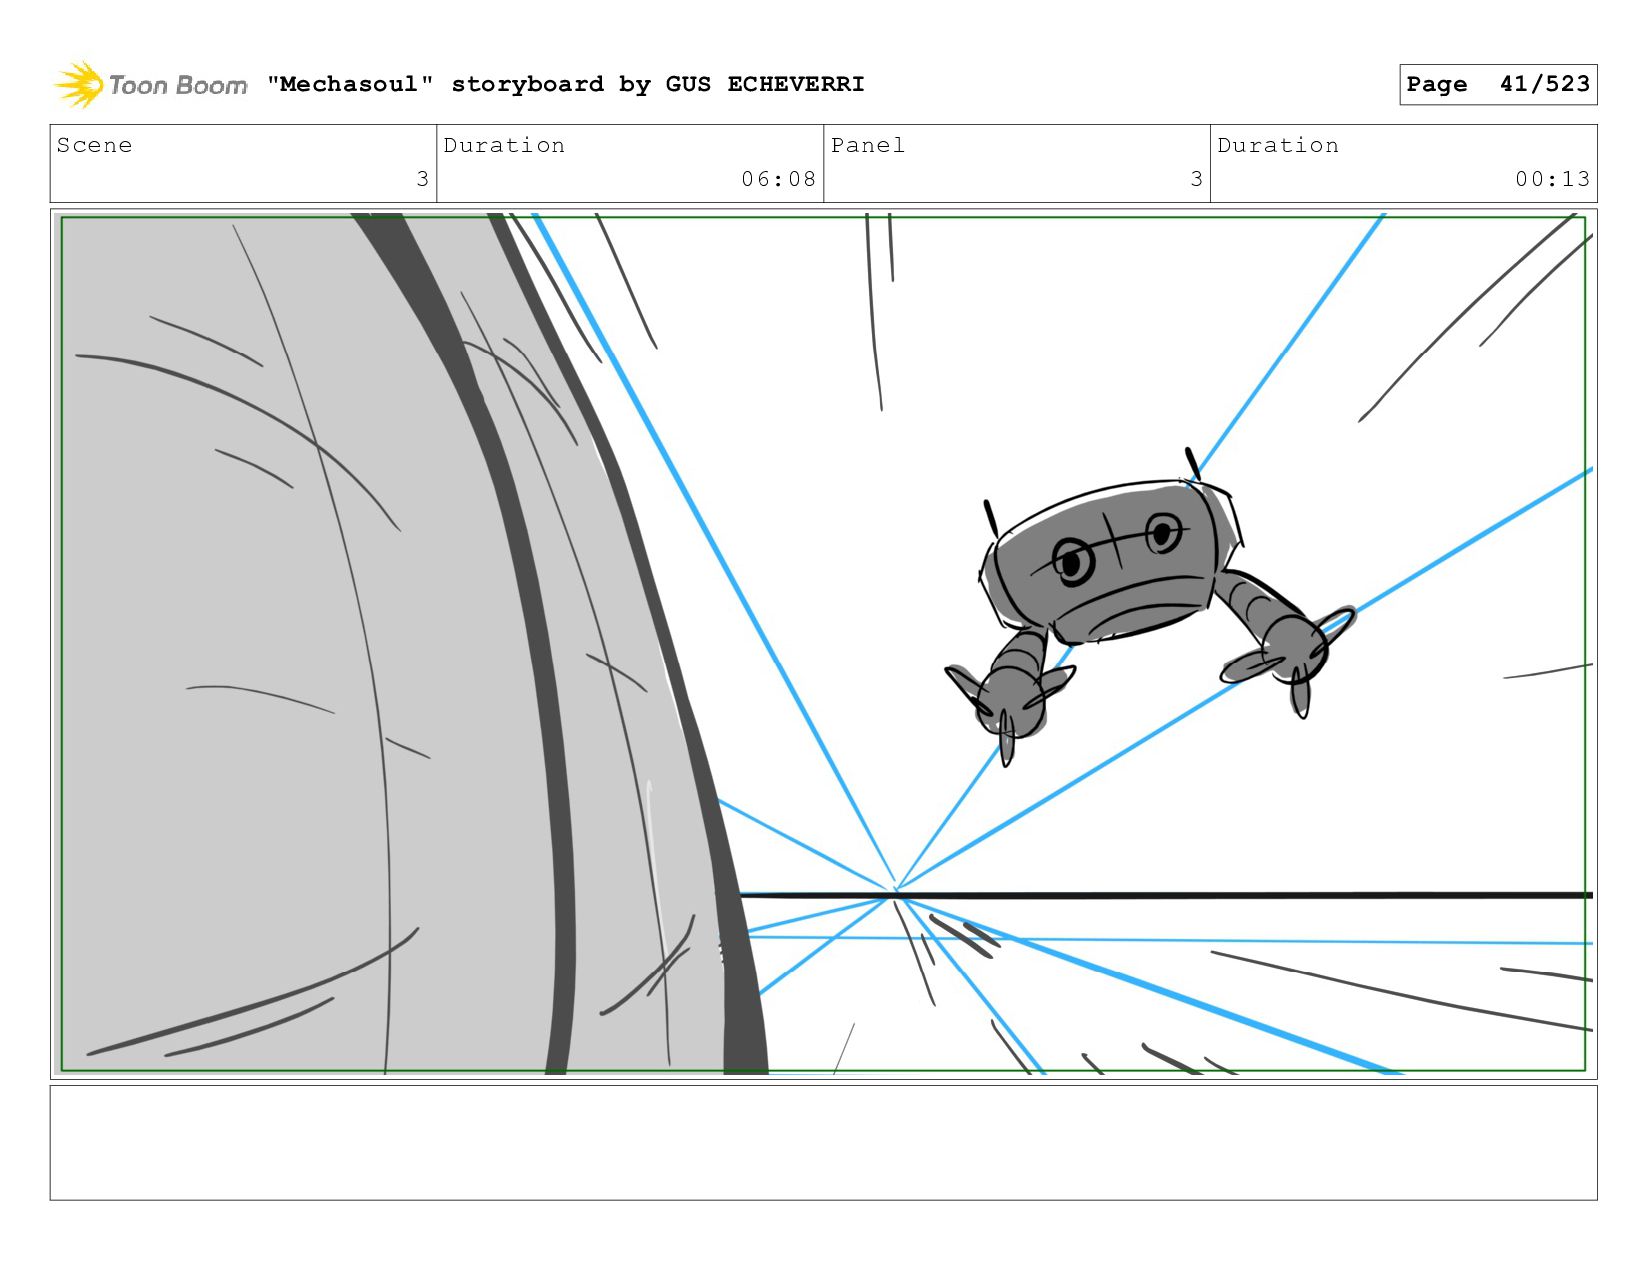This screenshot has width=1650, height=1275.
Task: Click the empty notes box below the panel
Action: click(823, 1142)
